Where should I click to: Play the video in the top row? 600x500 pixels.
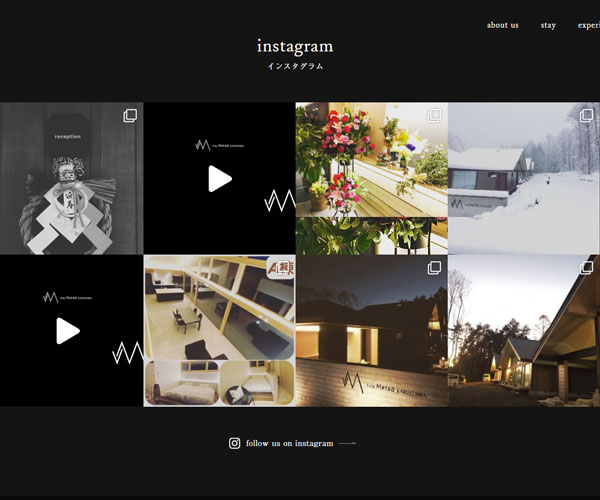[x=219, y=179]
